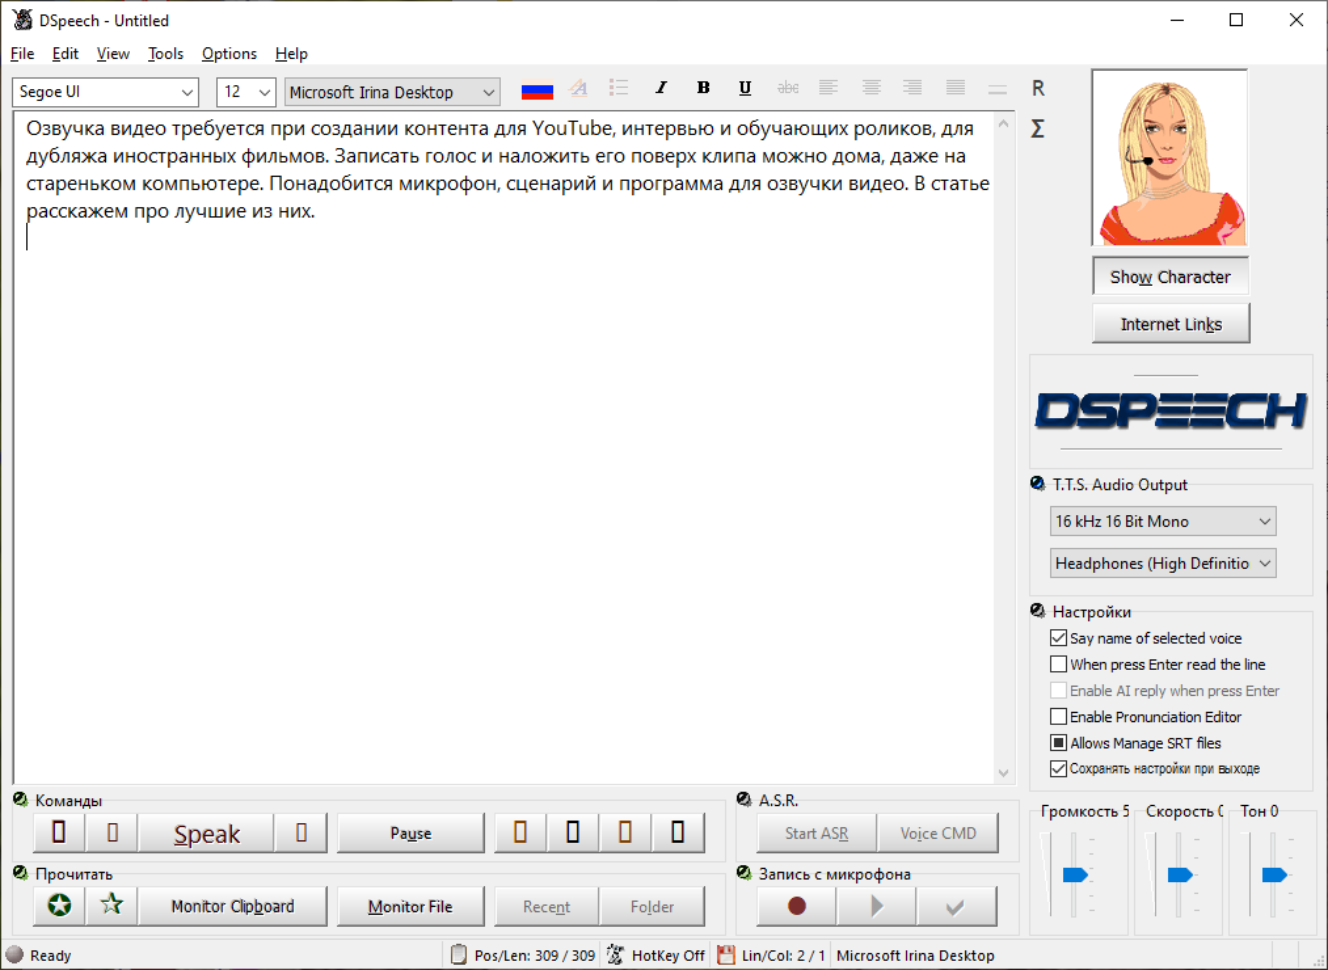Open the Tools menu

(x=166, y=54)
